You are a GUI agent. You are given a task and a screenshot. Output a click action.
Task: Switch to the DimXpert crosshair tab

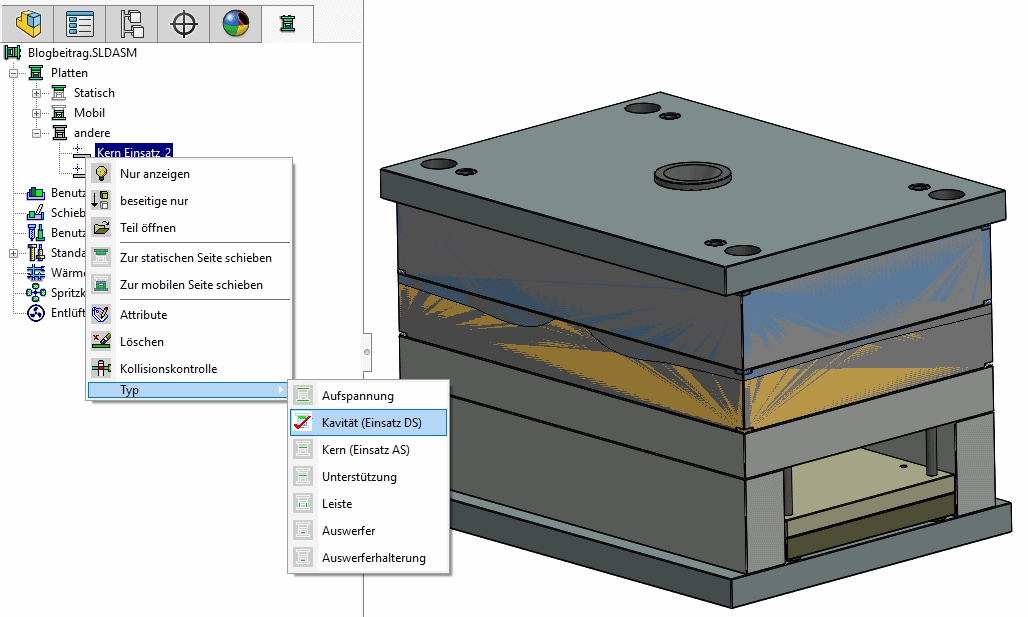click(184, 24)
